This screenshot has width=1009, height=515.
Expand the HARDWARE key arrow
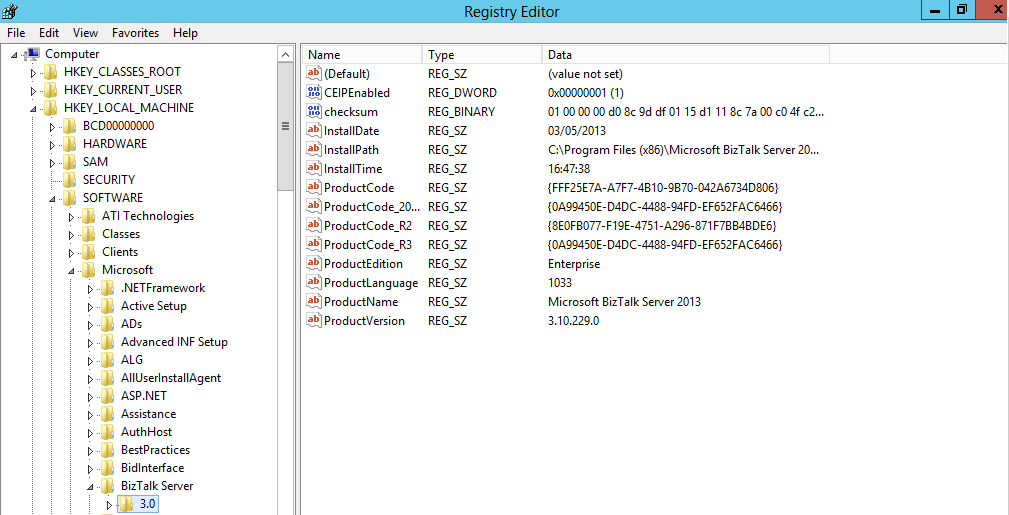(52, 144)
